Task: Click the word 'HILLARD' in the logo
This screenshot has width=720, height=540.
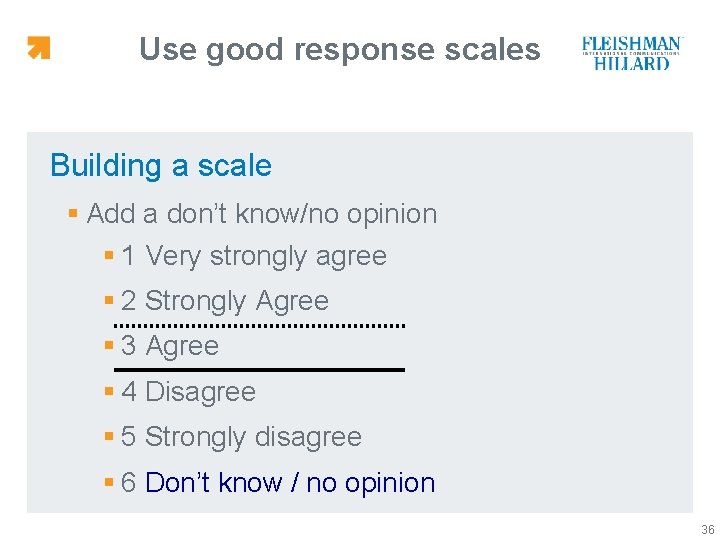Action: coord(632,62)
